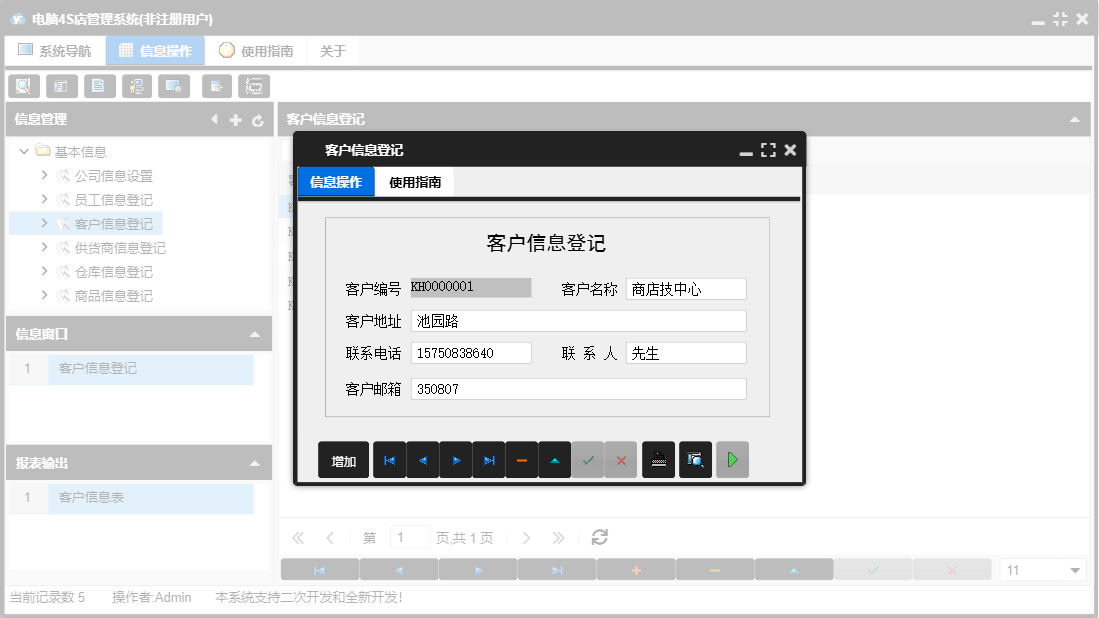The image size is (1099, 618).
Task: Click the 增加 button in the dialog
Action: (x=343, y=459)
